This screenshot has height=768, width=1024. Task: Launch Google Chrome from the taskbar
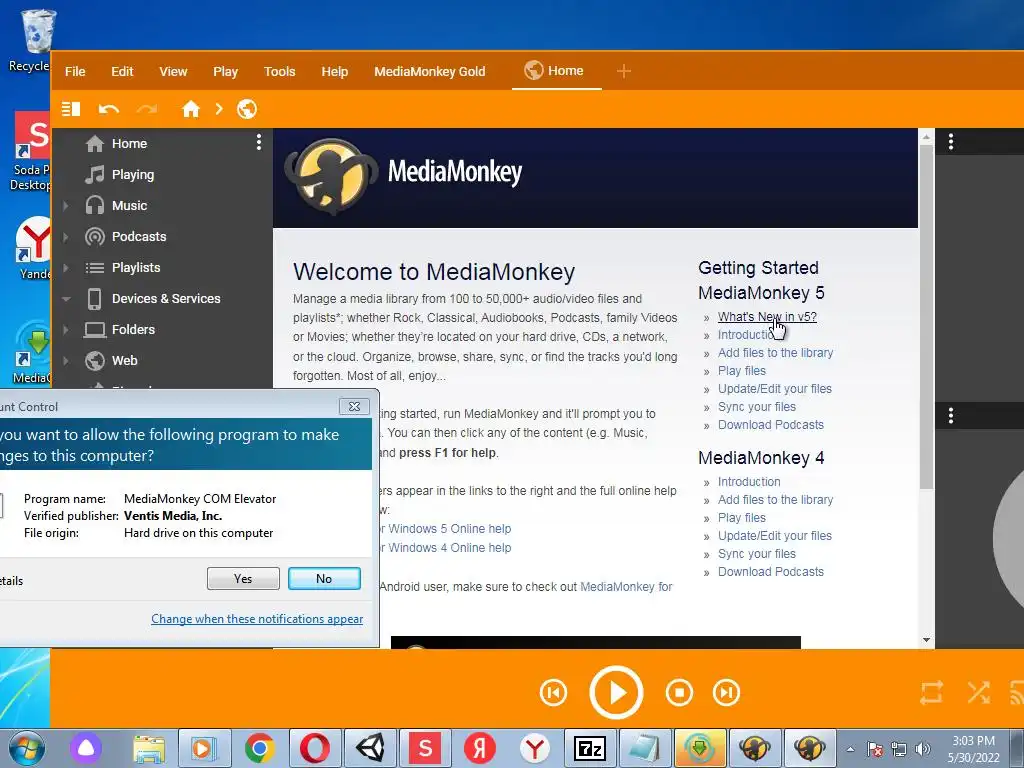pos(259,748)
